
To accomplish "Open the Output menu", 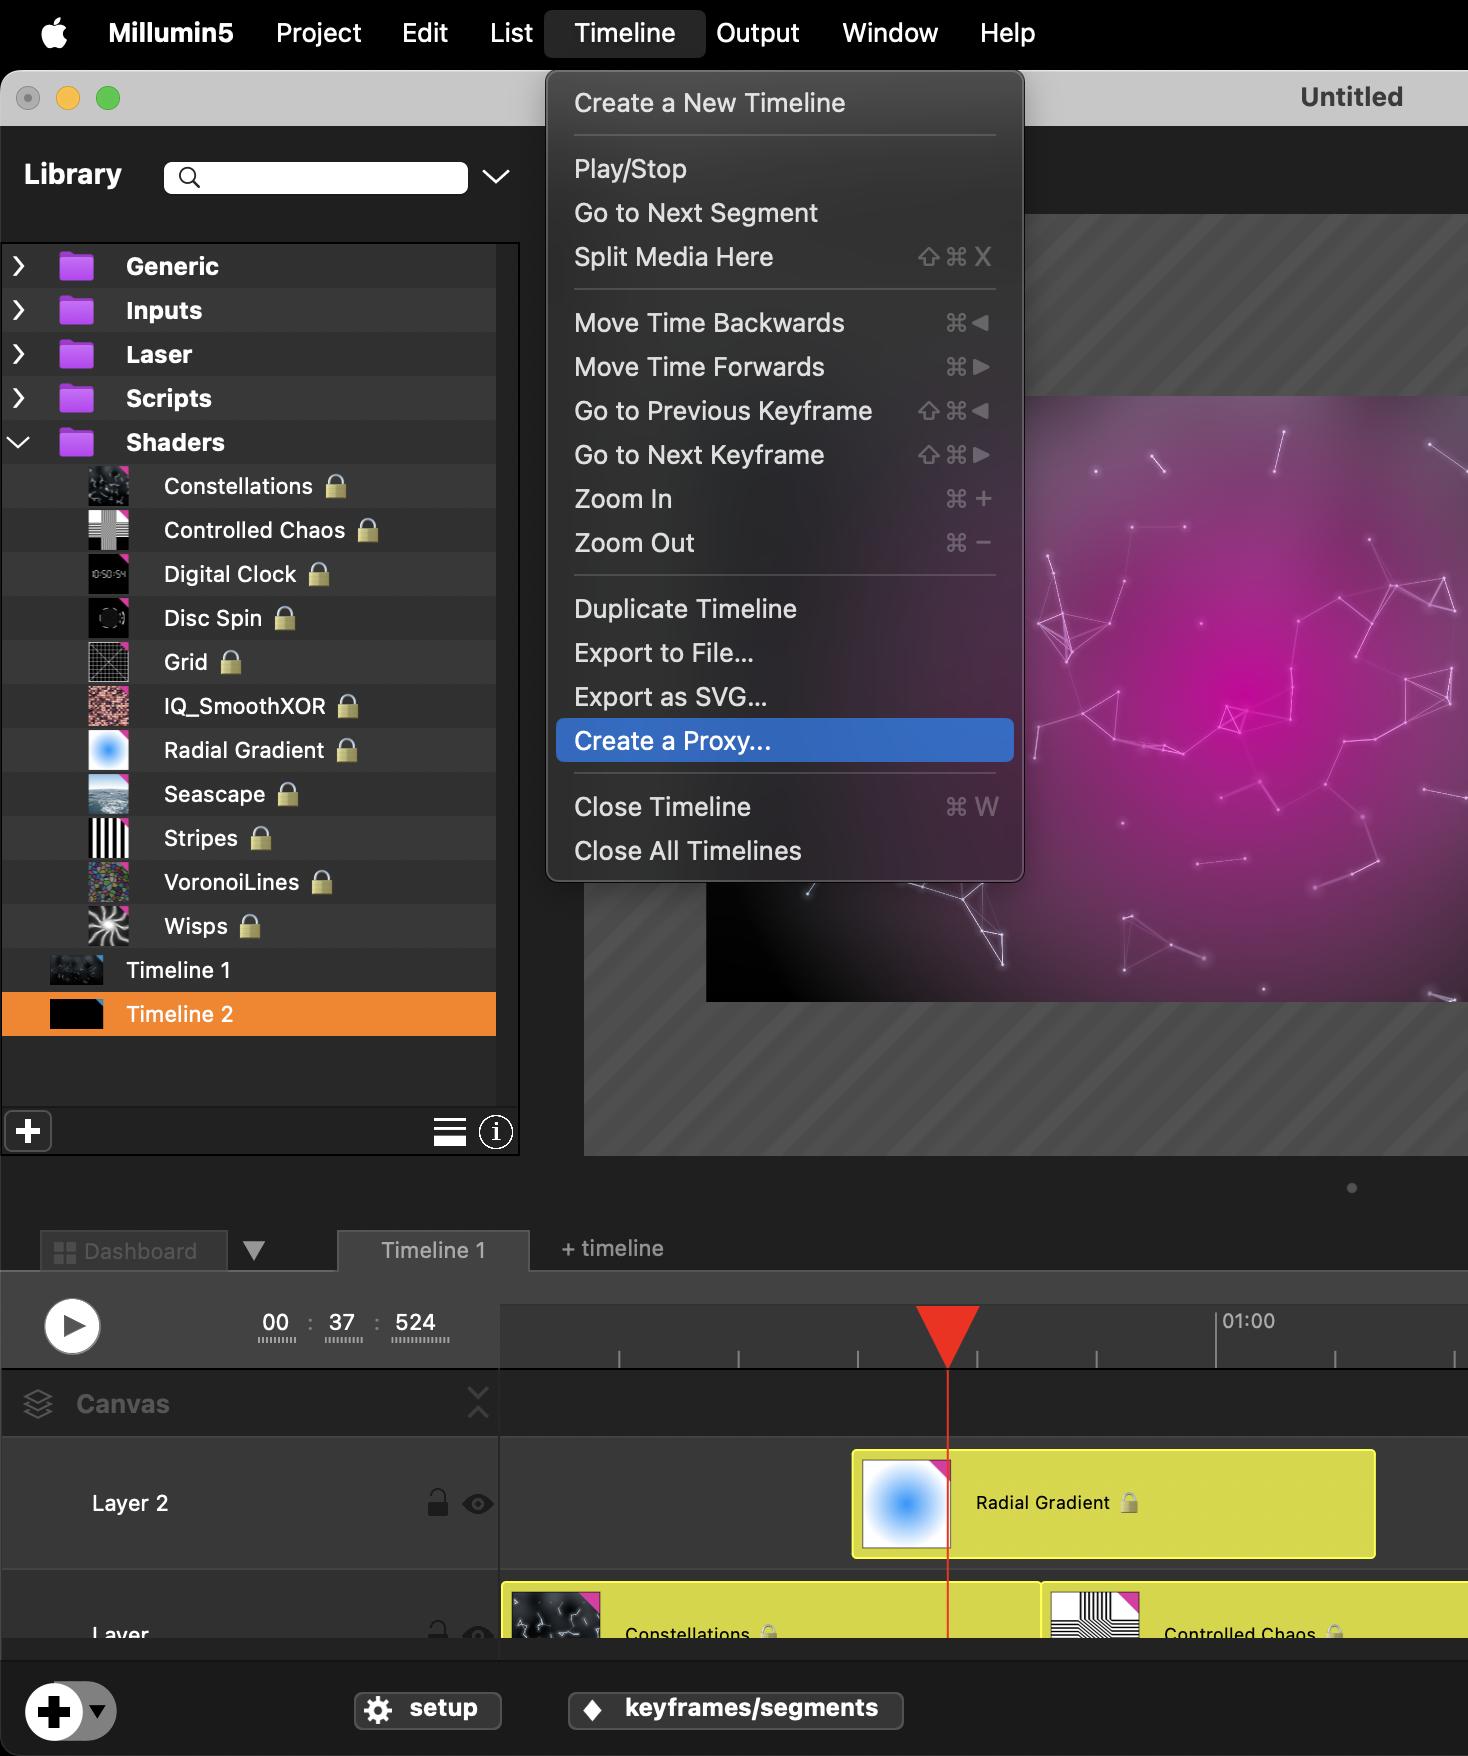I will pyautogui.click(x=757, y=33).
